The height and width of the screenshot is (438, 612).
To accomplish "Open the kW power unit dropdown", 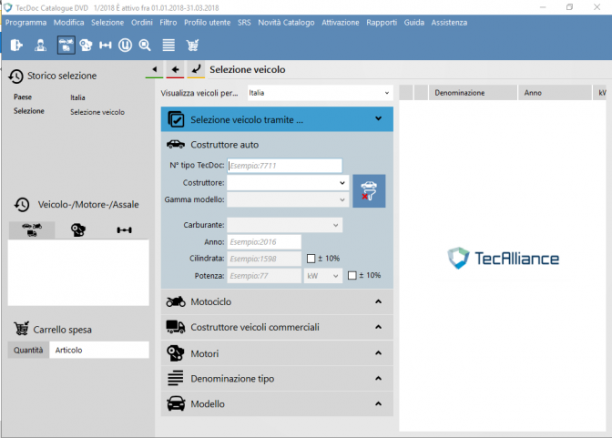I will (x=323, y=276).
